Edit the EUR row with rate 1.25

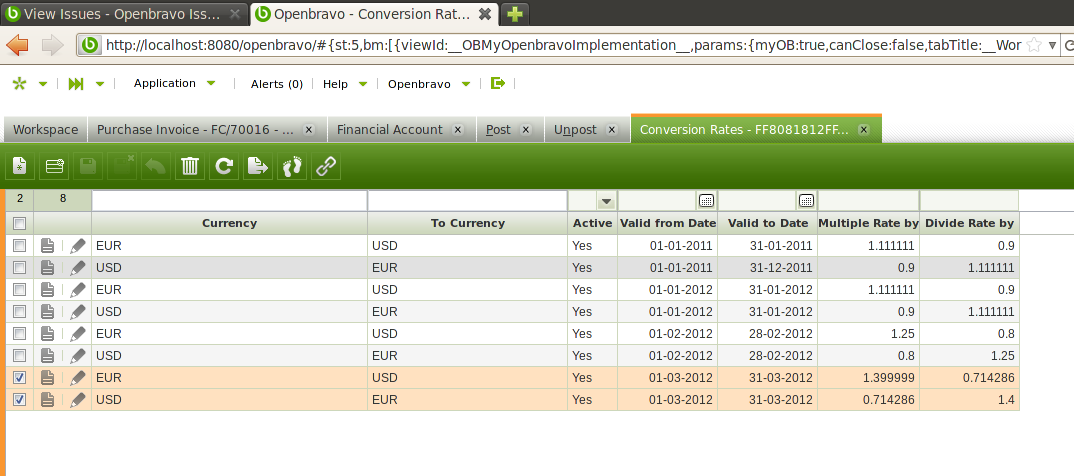click(78, 334)
